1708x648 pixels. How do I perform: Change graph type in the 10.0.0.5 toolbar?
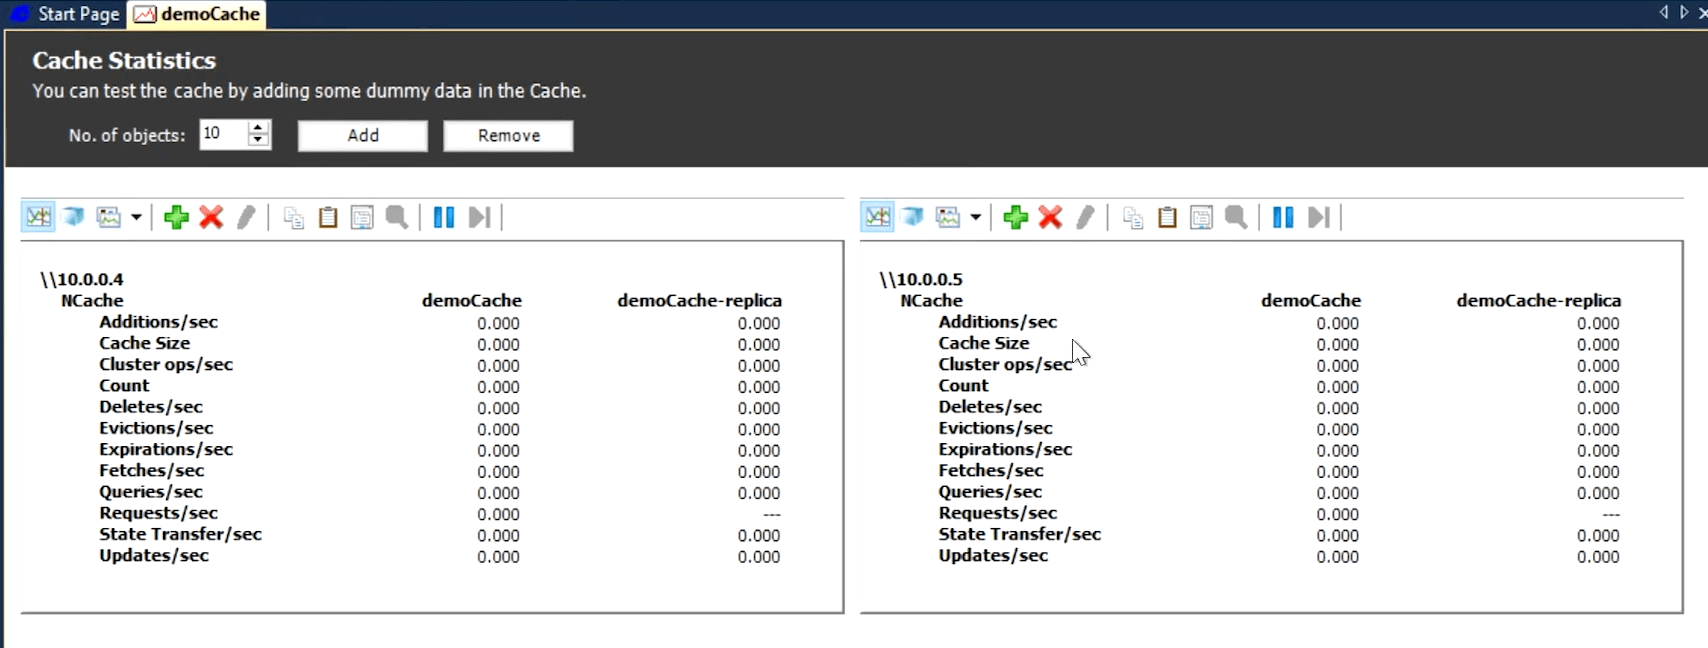click(x=947, y=217)
